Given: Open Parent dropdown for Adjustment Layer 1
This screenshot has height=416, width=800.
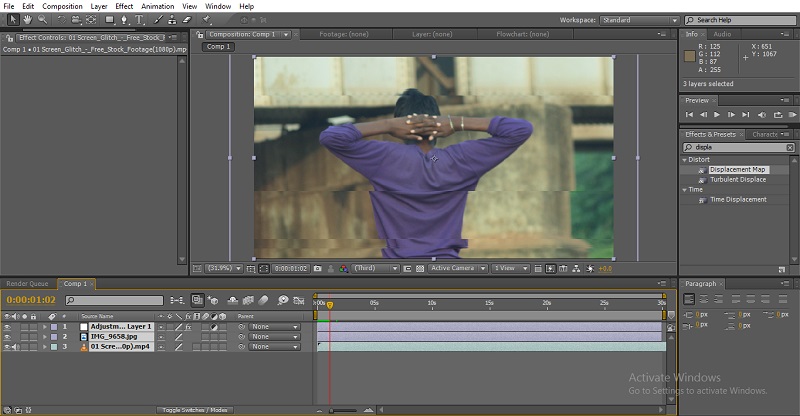Looking at the screenshot, I should pos(274,327).
